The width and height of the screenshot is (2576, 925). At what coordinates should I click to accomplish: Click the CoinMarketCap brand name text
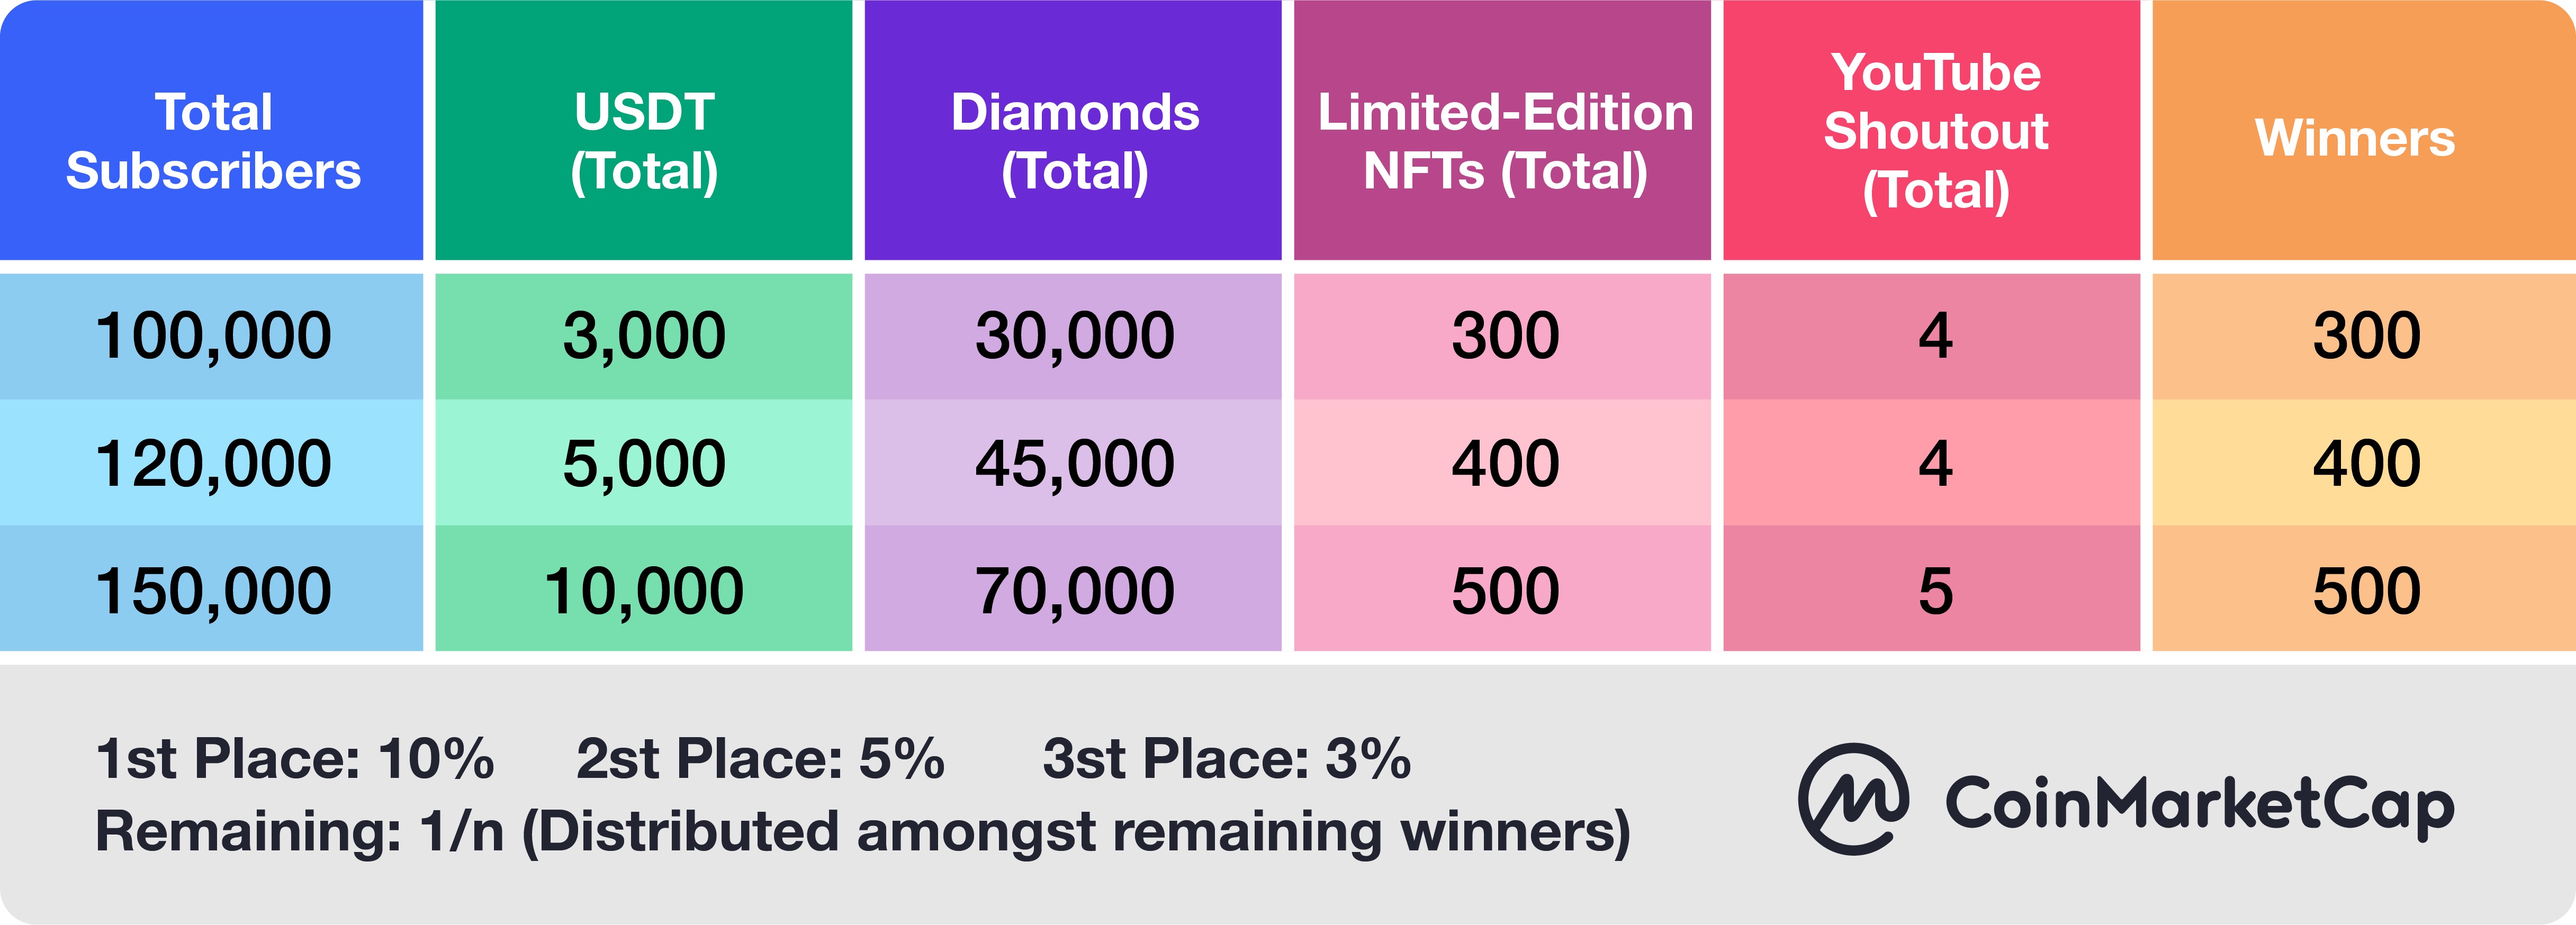click(x=2199, y=805)
